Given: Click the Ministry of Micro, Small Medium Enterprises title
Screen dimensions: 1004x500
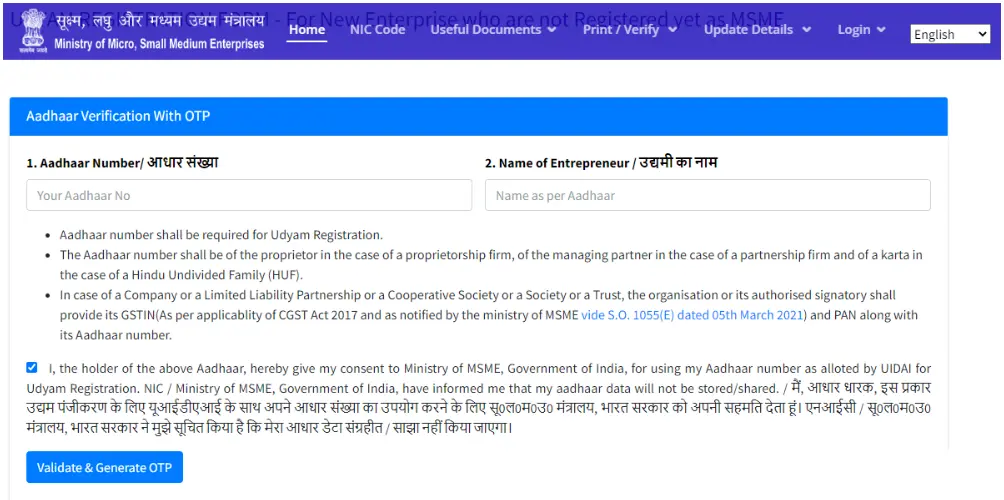Looking at the screenshot, I should (159, 44).
